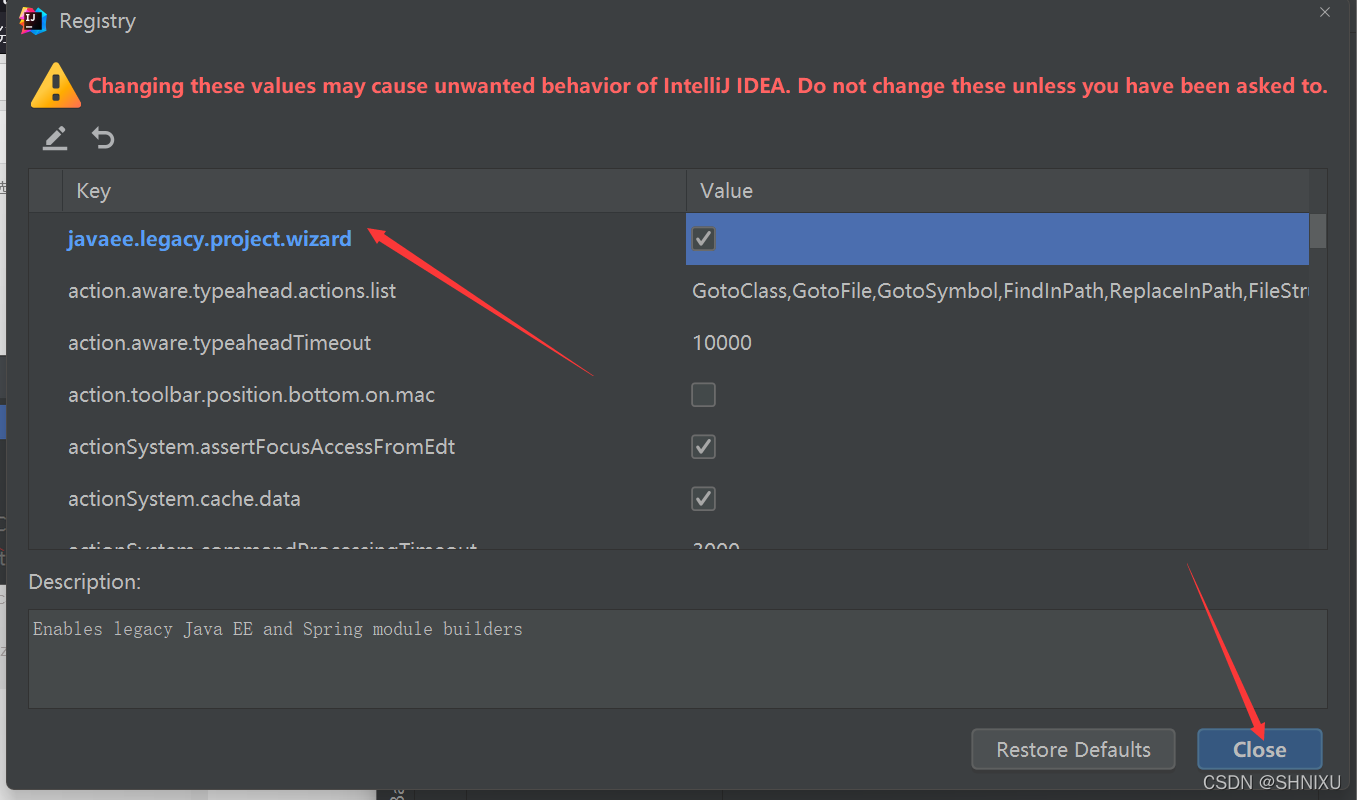Select action.toolbar.position.bottom.on.mac key
Image resolution: width=1357 pixels, height=800 pixels.
click(x=251, y=395)
